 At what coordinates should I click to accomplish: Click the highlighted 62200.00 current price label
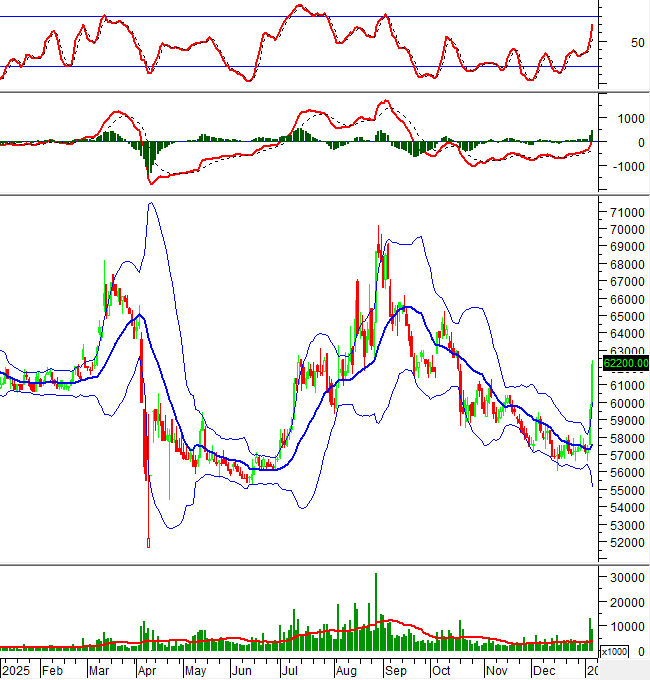pos(627,364)
